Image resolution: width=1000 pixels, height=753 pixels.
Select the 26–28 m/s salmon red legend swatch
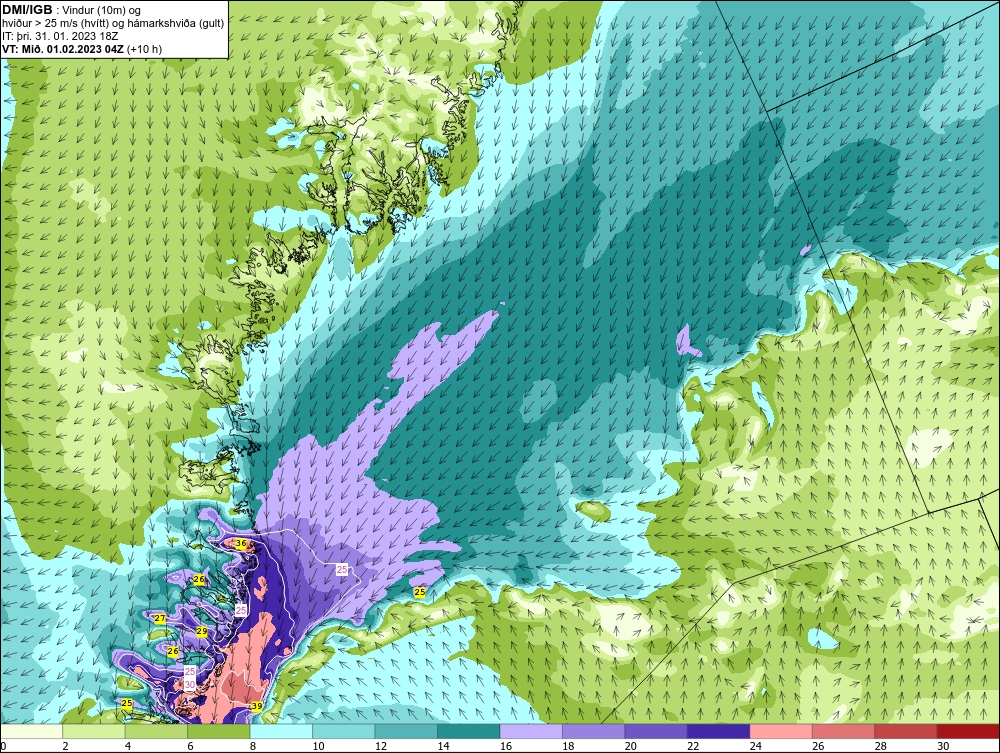(844, 731)
